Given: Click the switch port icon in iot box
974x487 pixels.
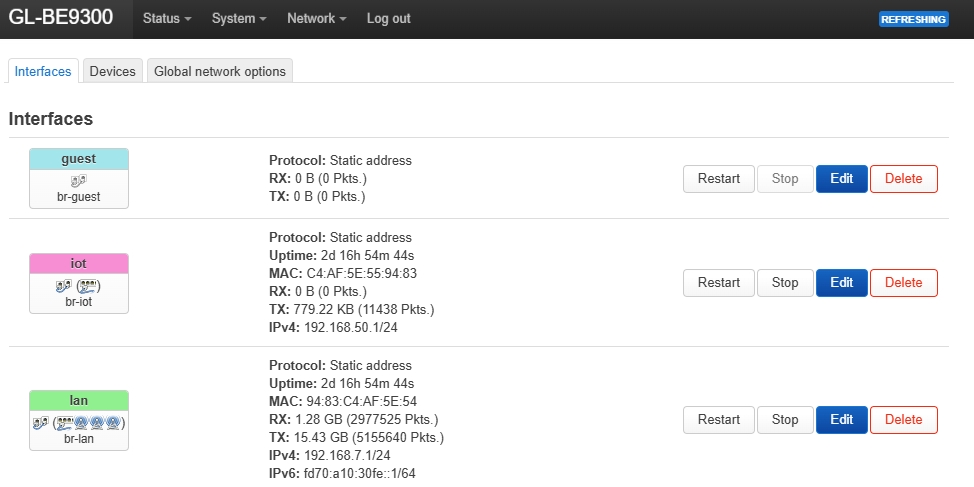Looking at the screenshot, I should click(x=87, y=286).
